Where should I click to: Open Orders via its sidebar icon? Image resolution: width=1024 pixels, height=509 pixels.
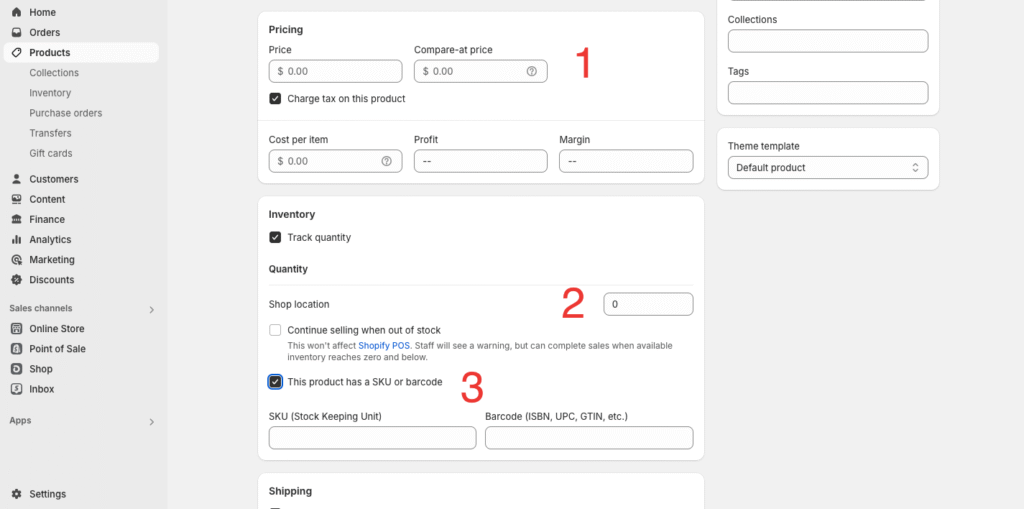[17, 32]
